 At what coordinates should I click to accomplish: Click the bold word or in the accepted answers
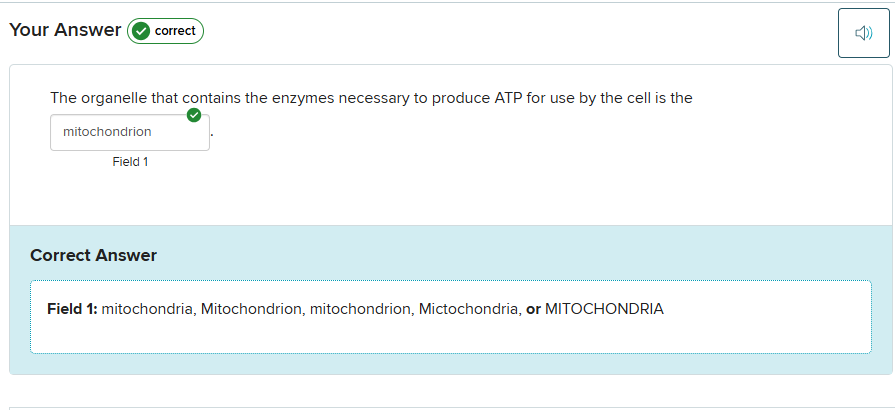pyautogui.click(x=533, y=309)
